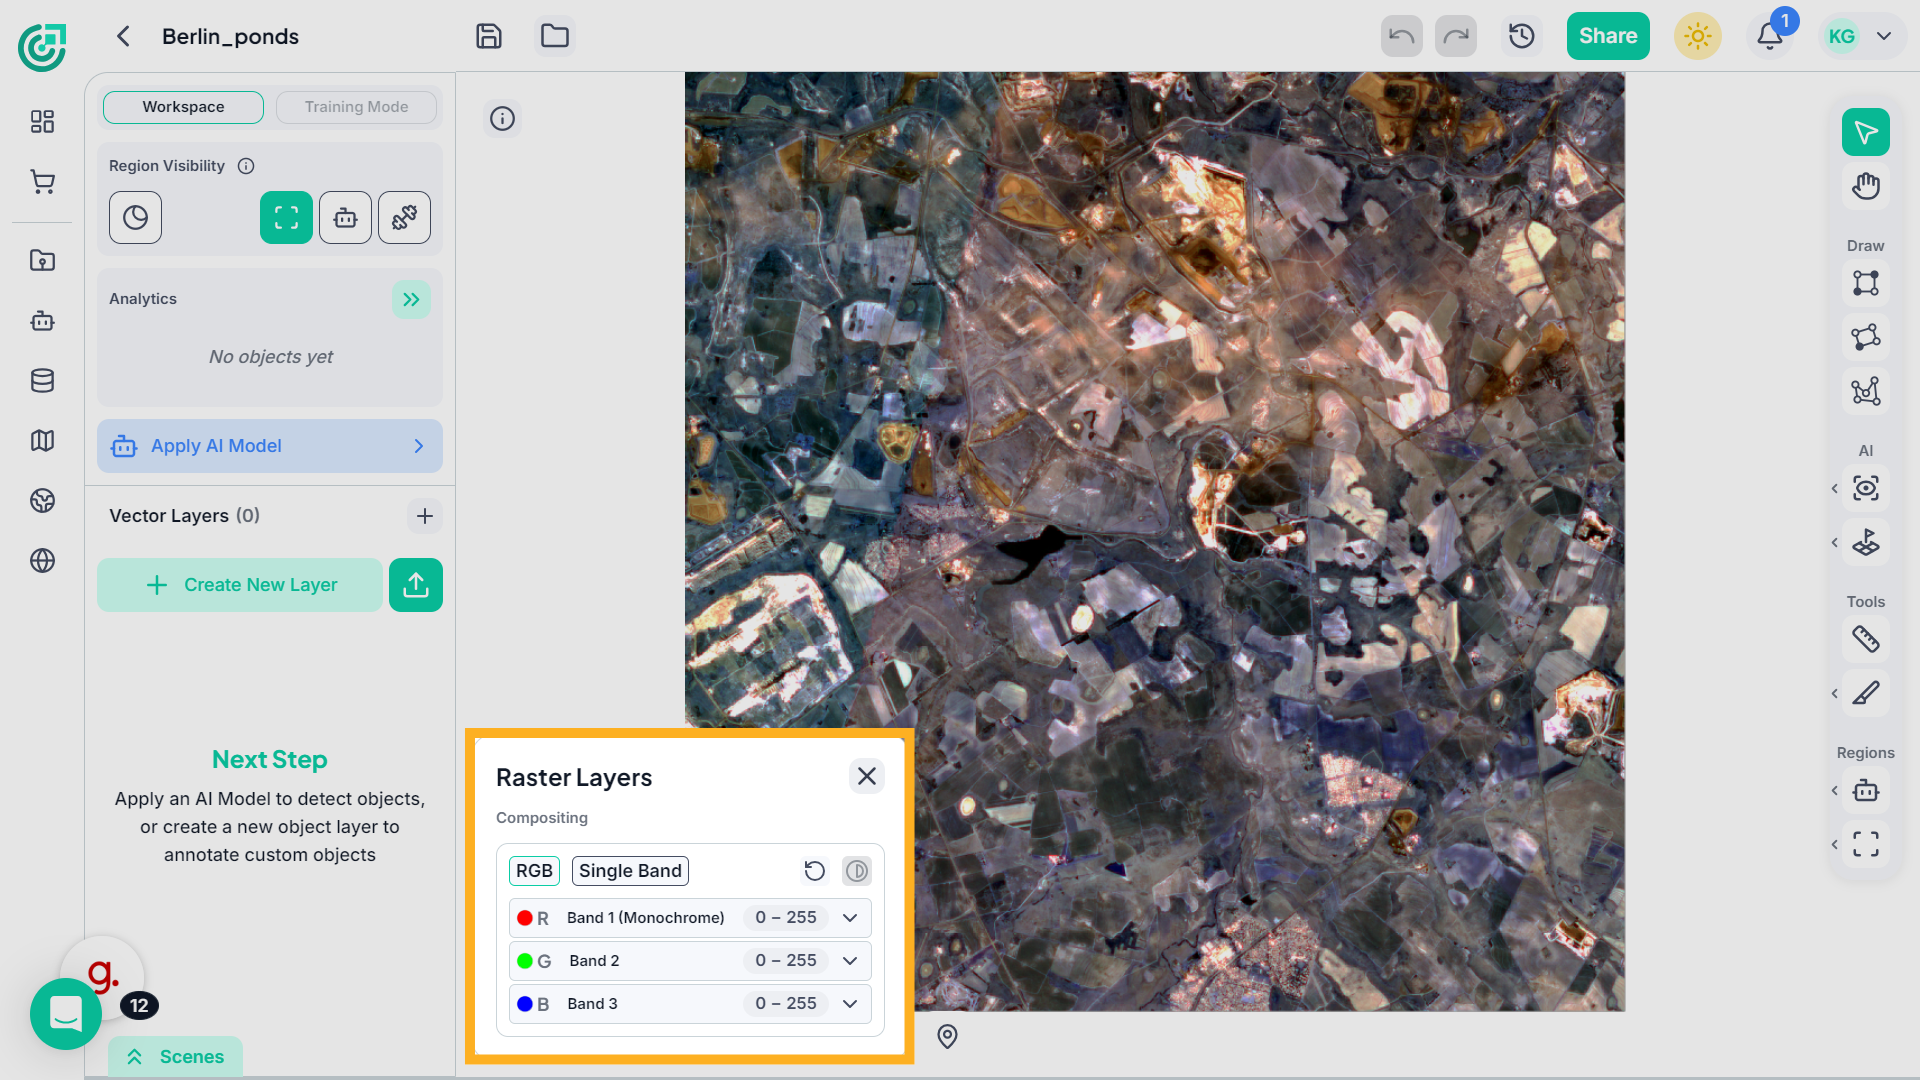The width and height of the screenshot is (1920, 1080).
Task: Switch to the Training Mode tab
Action: tap(356, 107)
